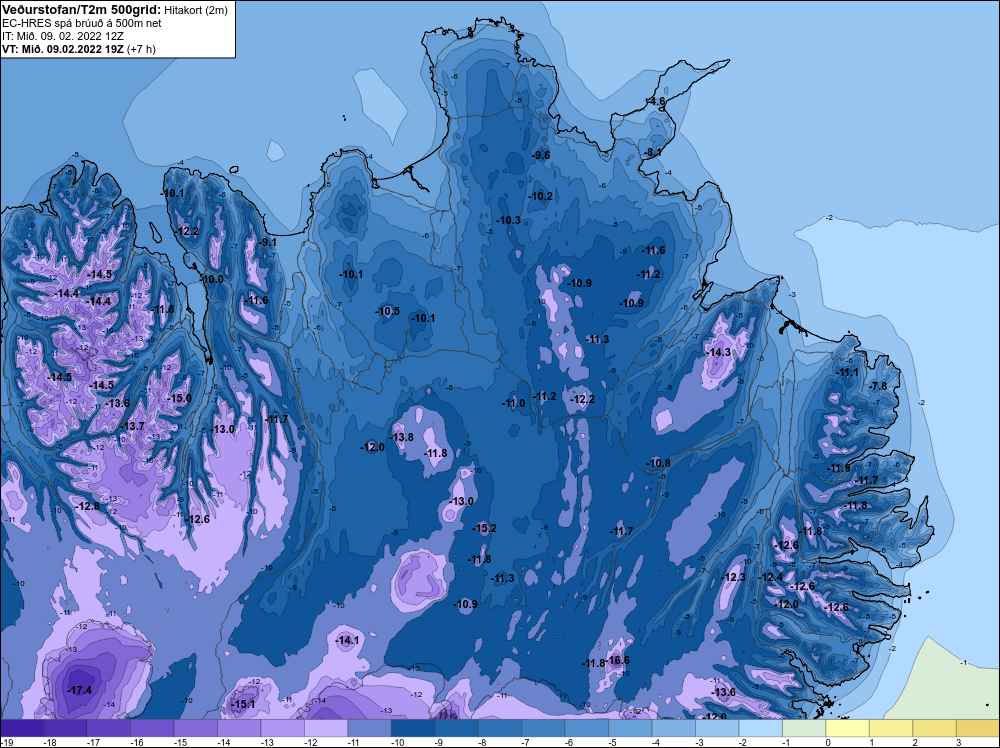Screen dimensions: 1000x748
Task: Click the -17.4 temperature value on the map
Action: 80,691
